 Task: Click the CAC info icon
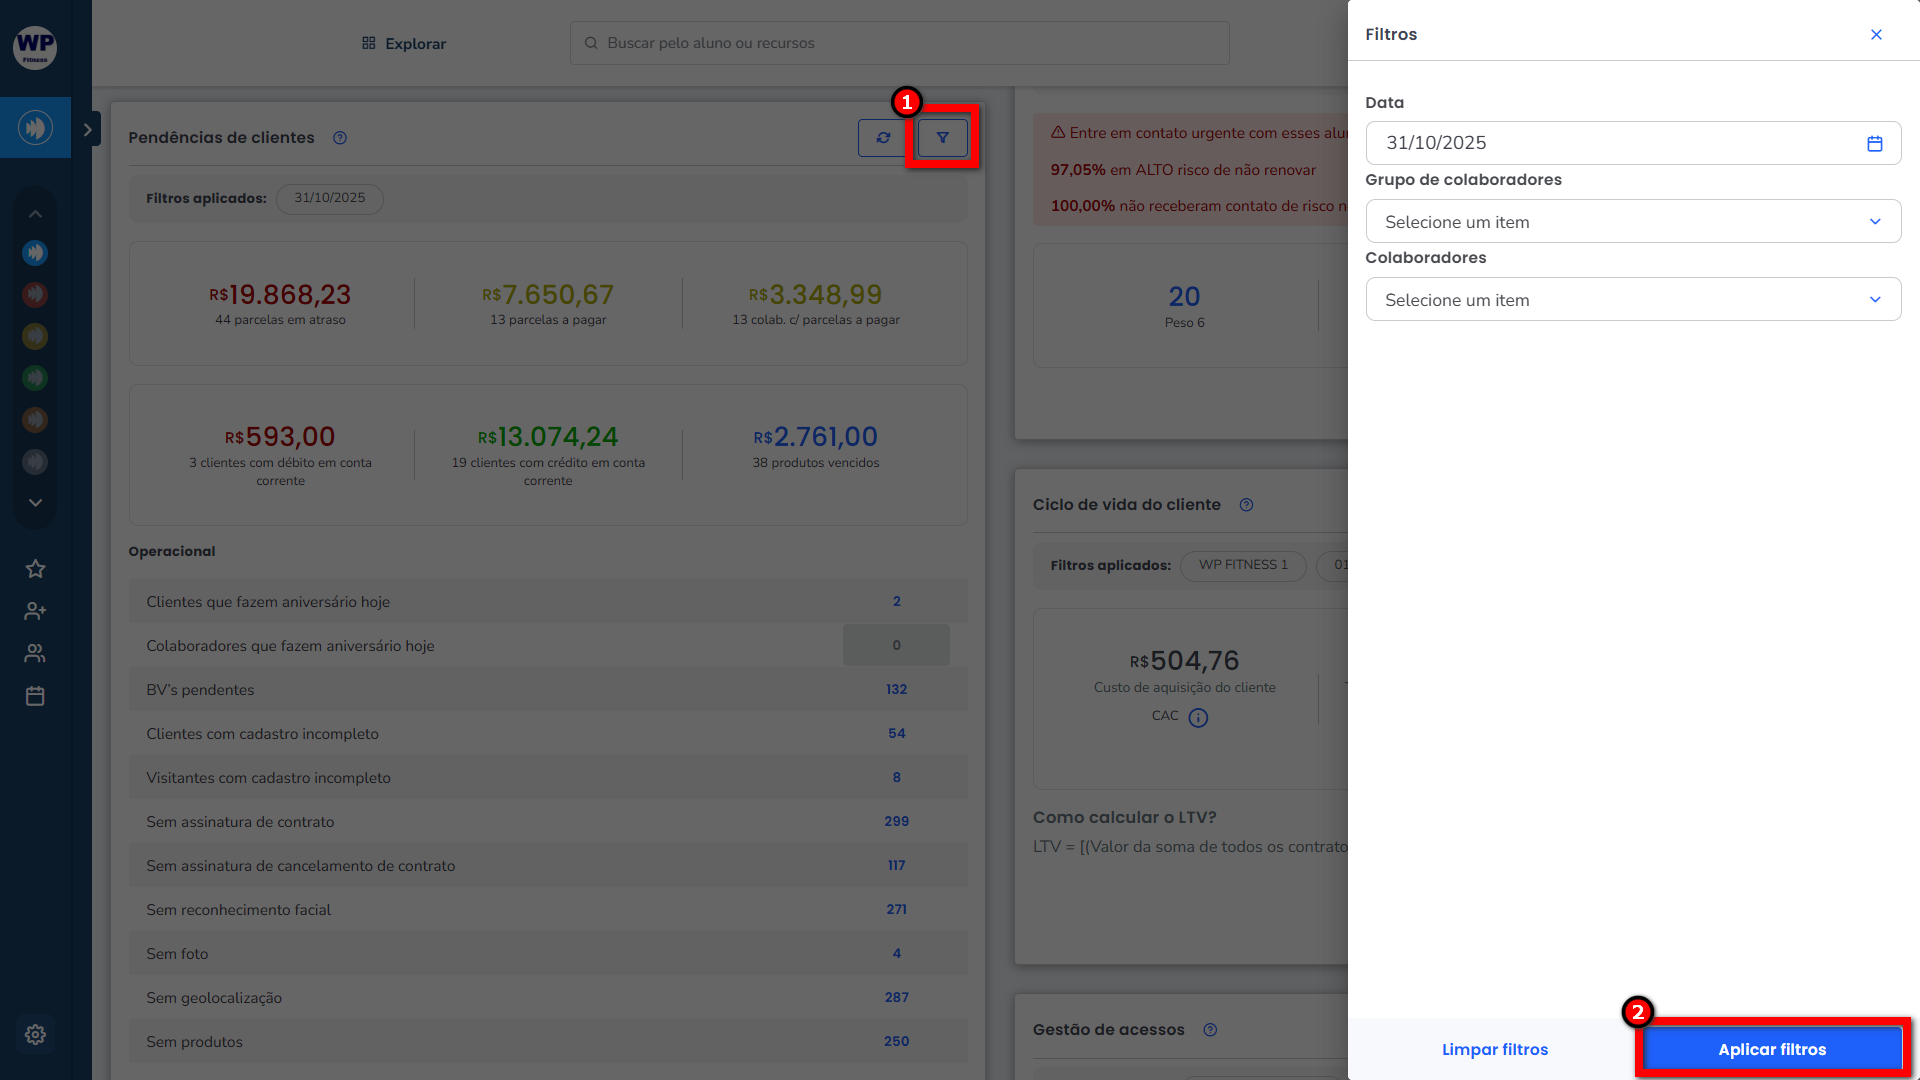coord(1198,718)
